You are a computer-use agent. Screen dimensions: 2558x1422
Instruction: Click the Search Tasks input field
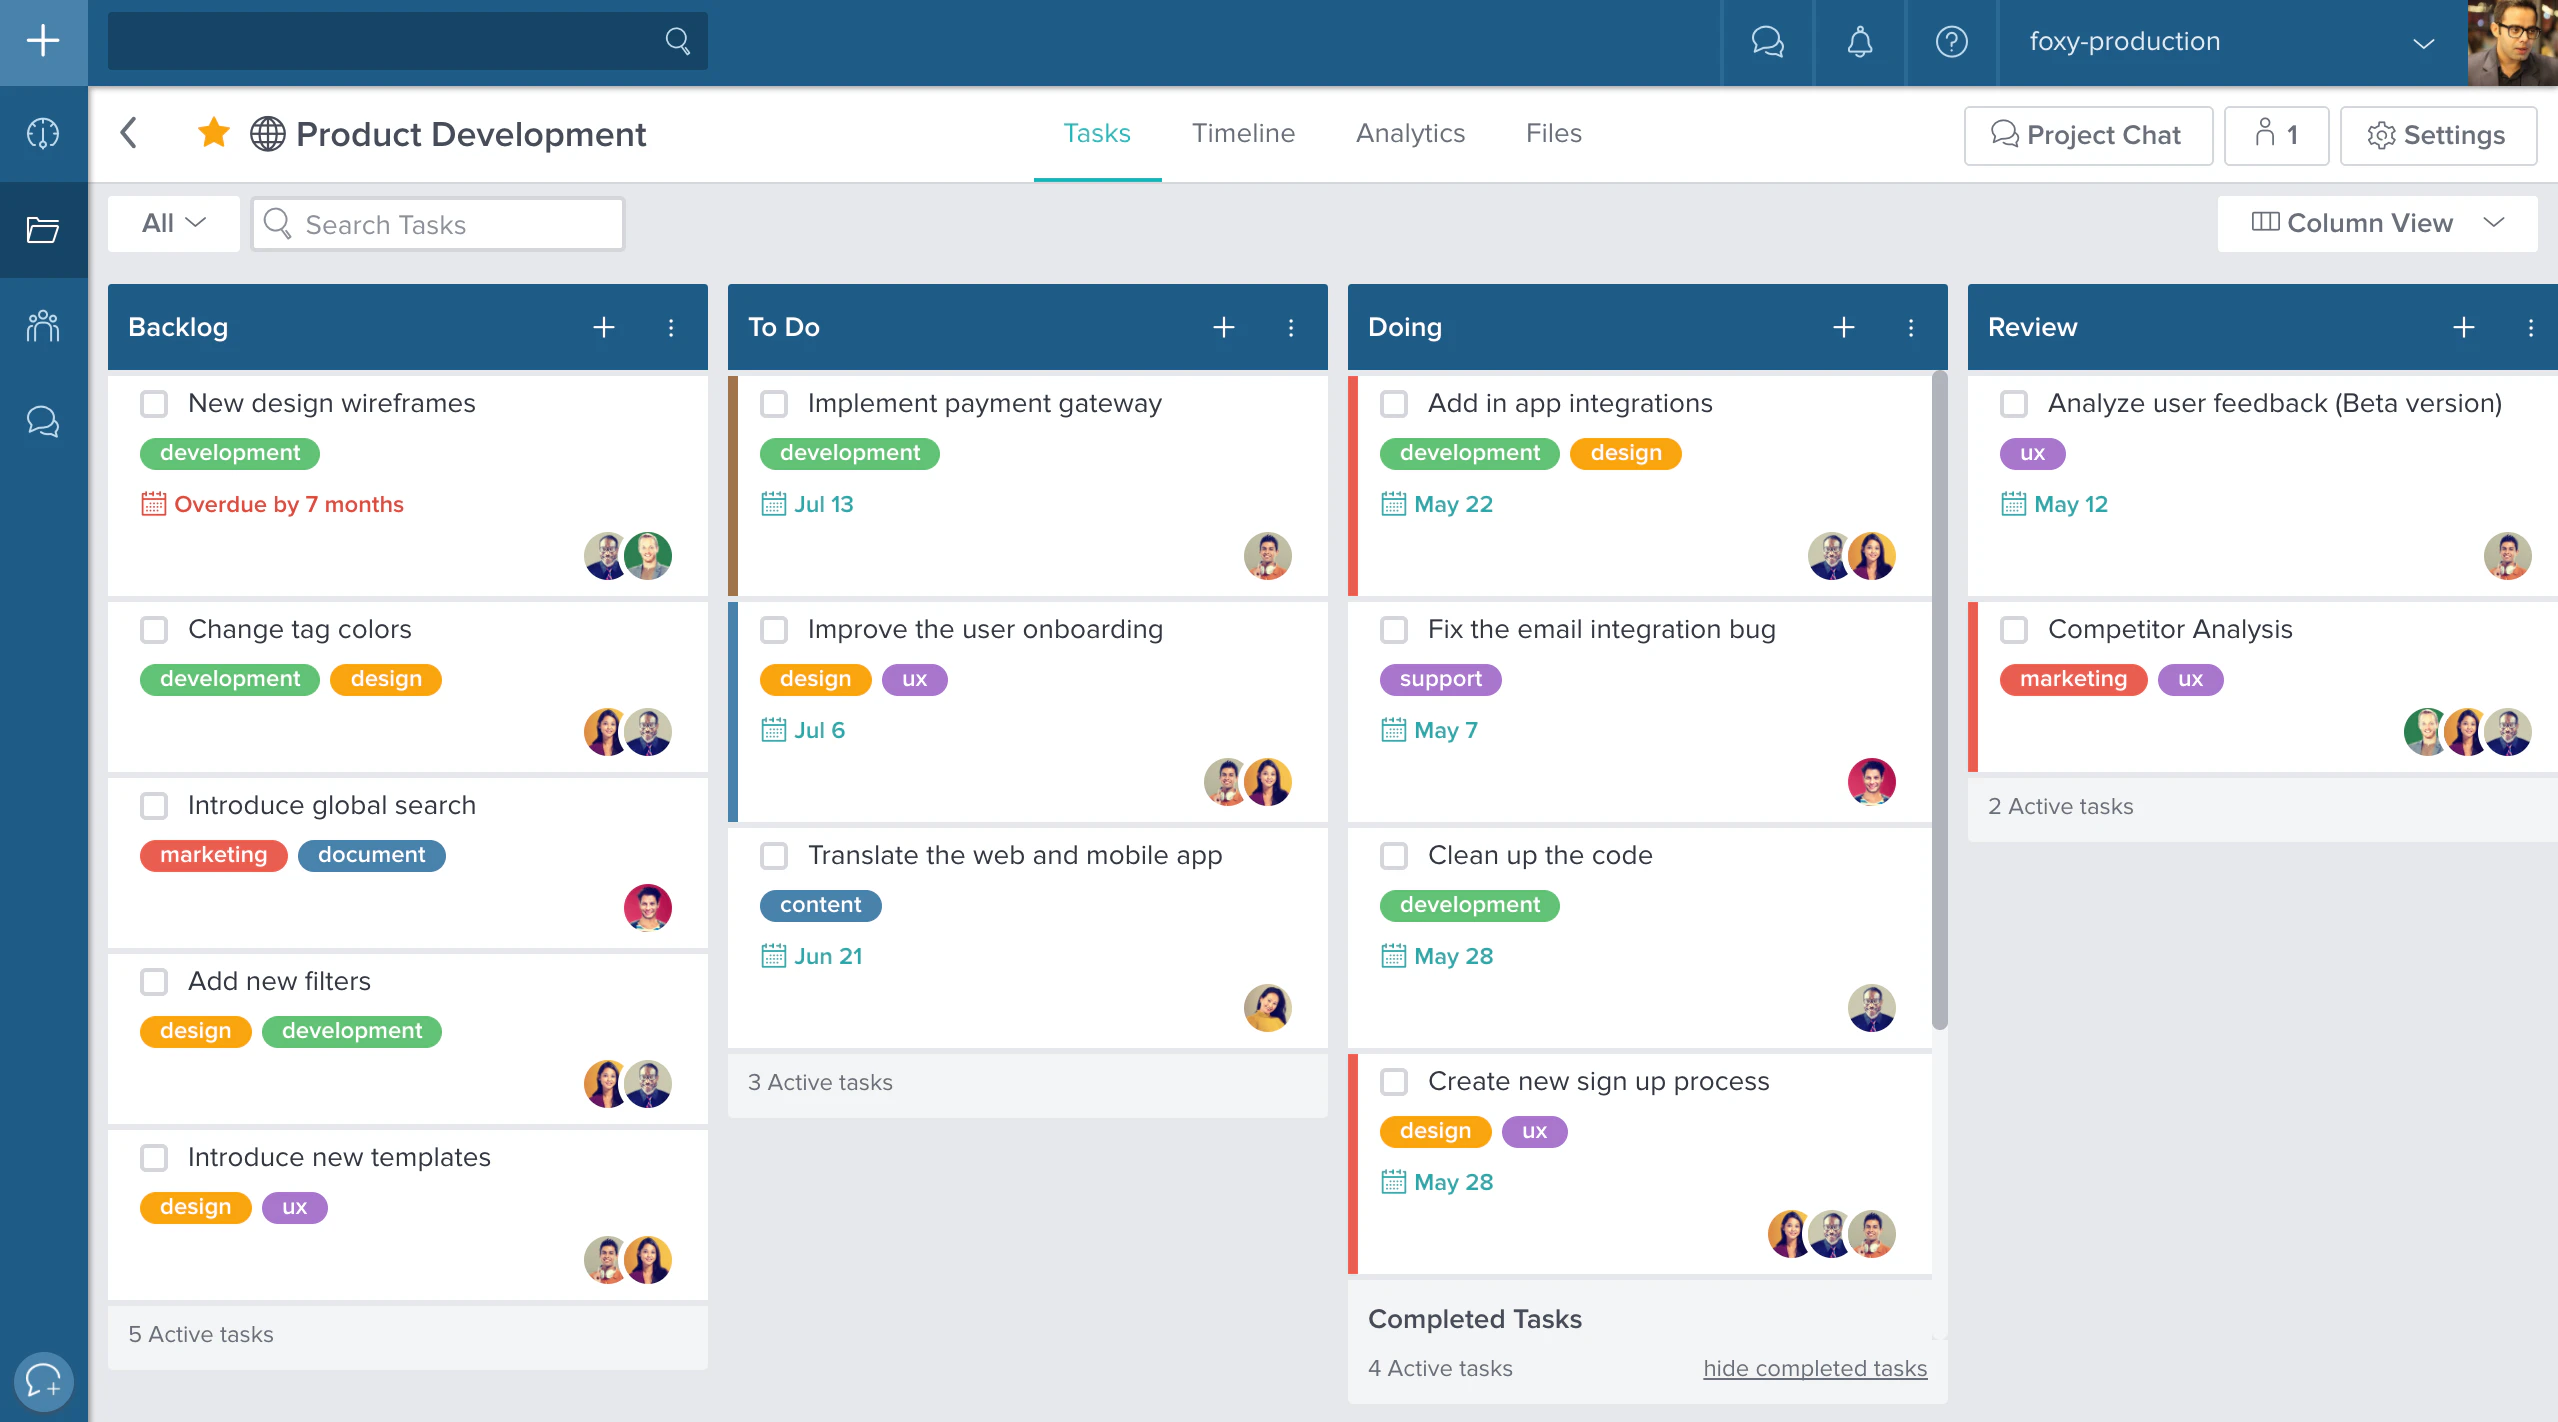pos(438,224)
